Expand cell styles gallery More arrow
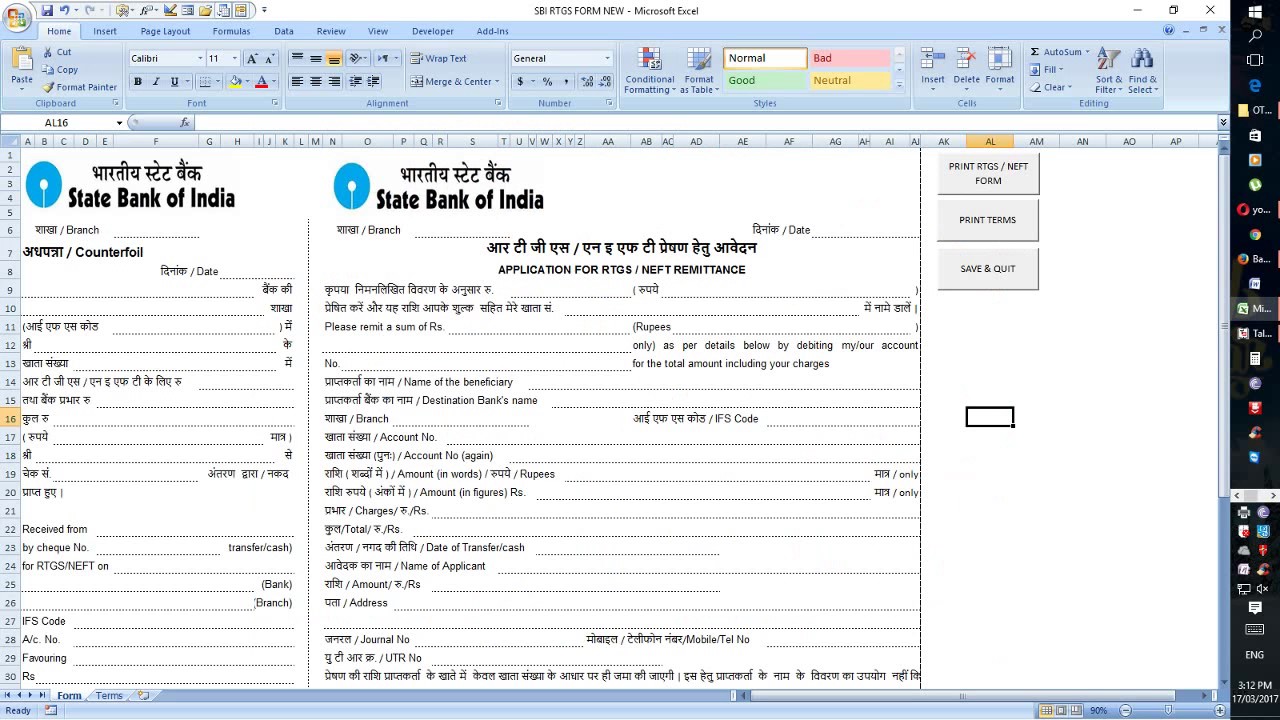This screenshot has height=720, width=1280. pos(899,87)
